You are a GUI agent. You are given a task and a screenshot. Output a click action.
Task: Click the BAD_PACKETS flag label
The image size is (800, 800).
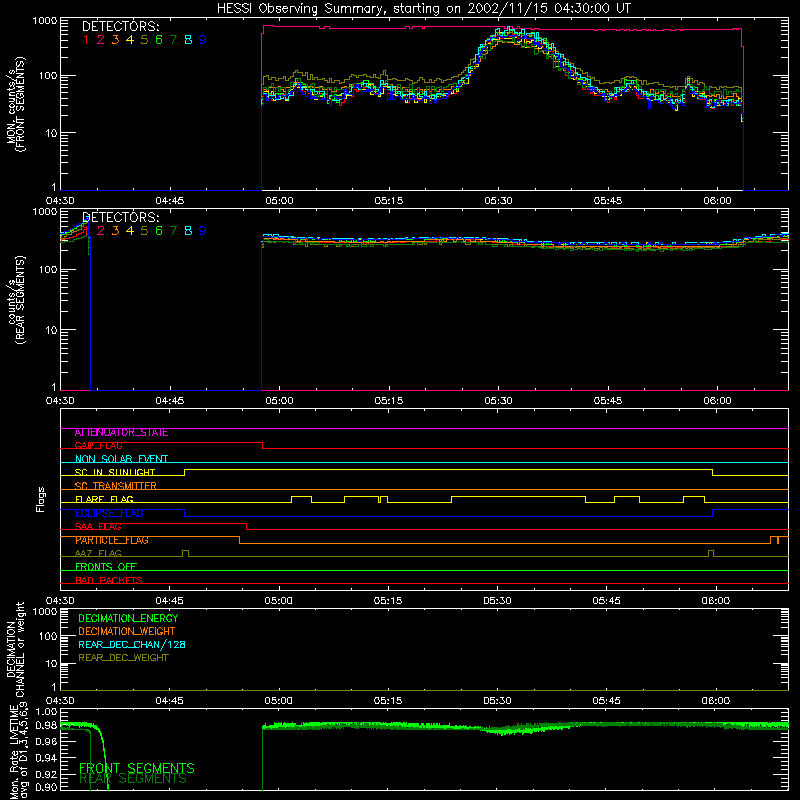click(109, 580)
